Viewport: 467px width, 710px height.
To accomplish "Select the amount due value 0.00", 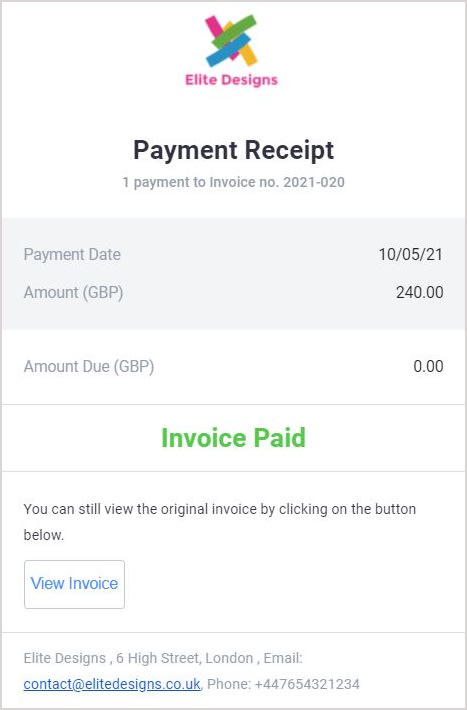I will tap(428, 366).
